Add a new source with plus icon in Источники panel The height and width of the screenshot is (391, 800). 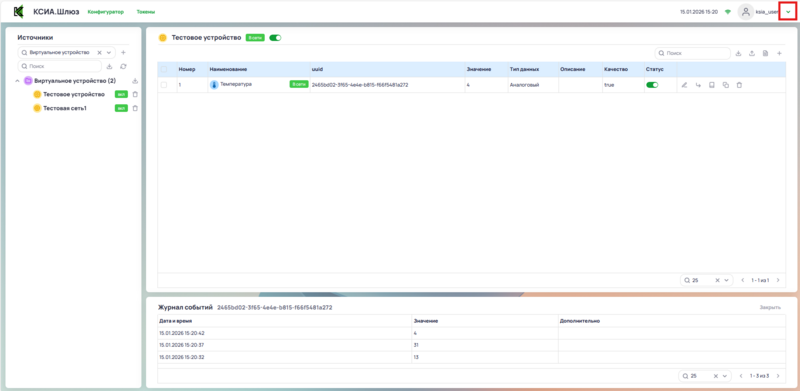click(x=123, y=53)
